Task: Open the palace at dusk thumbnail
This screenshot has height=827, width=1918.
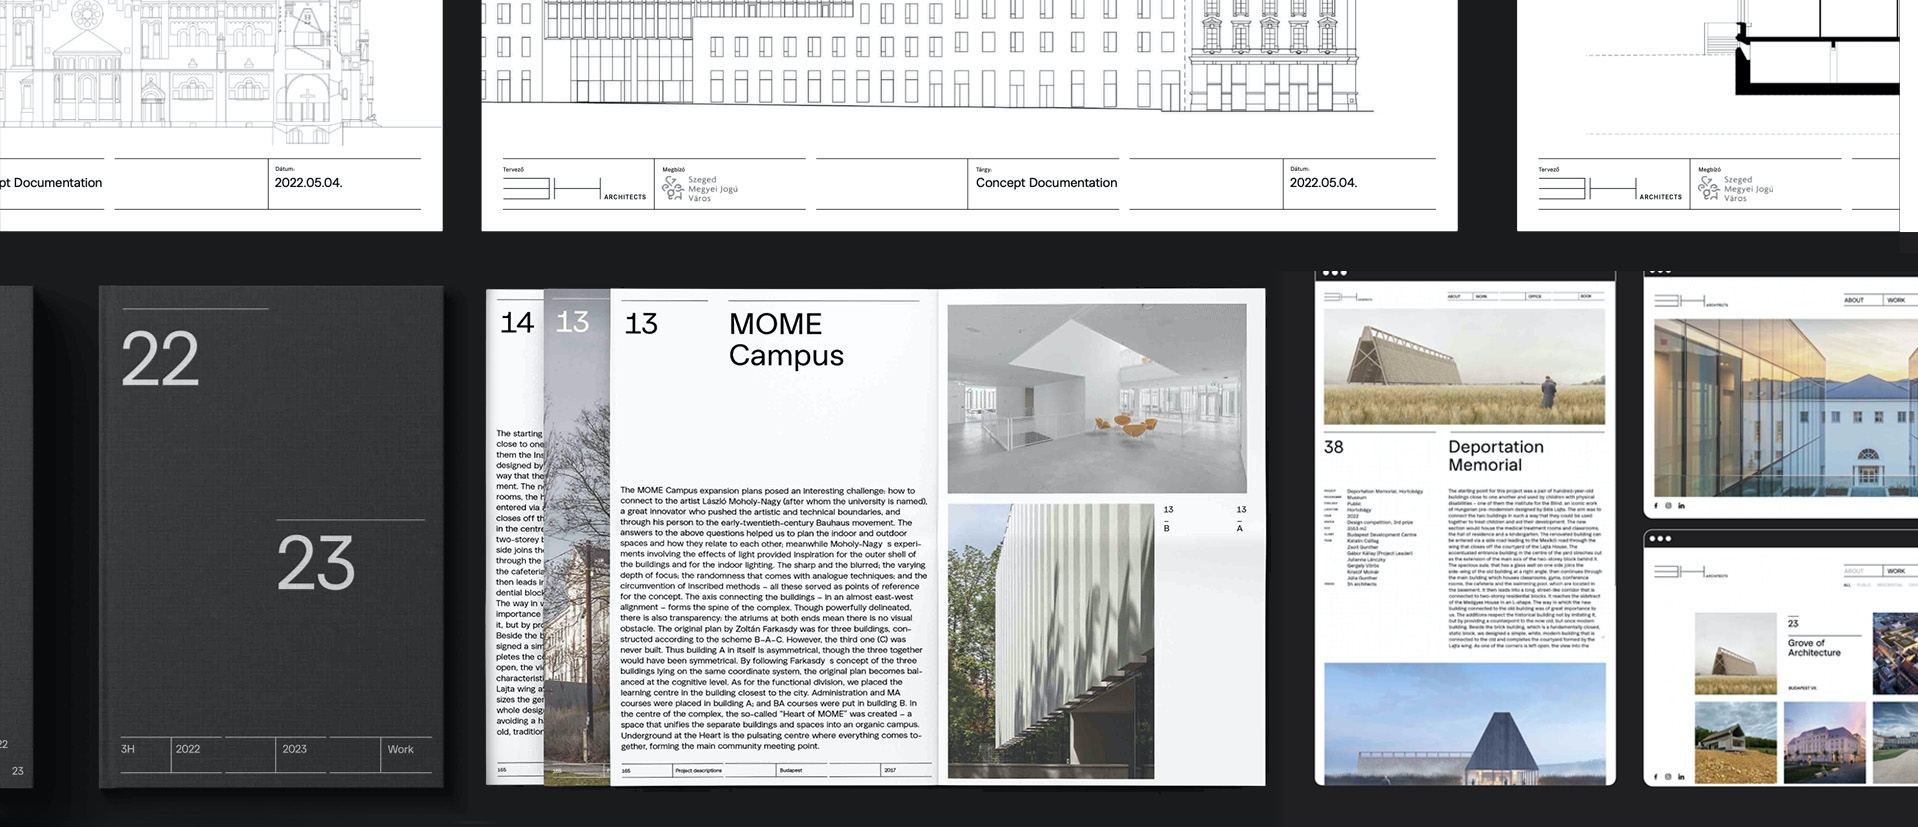Action: pyautogui.click(x=1824, y=742)
